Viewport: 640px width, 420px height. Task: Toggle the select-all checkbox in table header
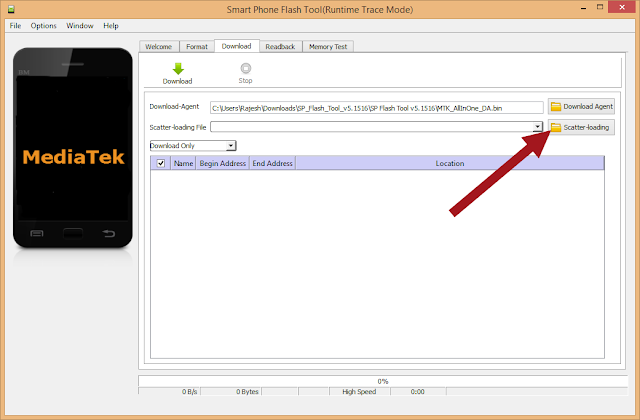[x=161, y=163]
